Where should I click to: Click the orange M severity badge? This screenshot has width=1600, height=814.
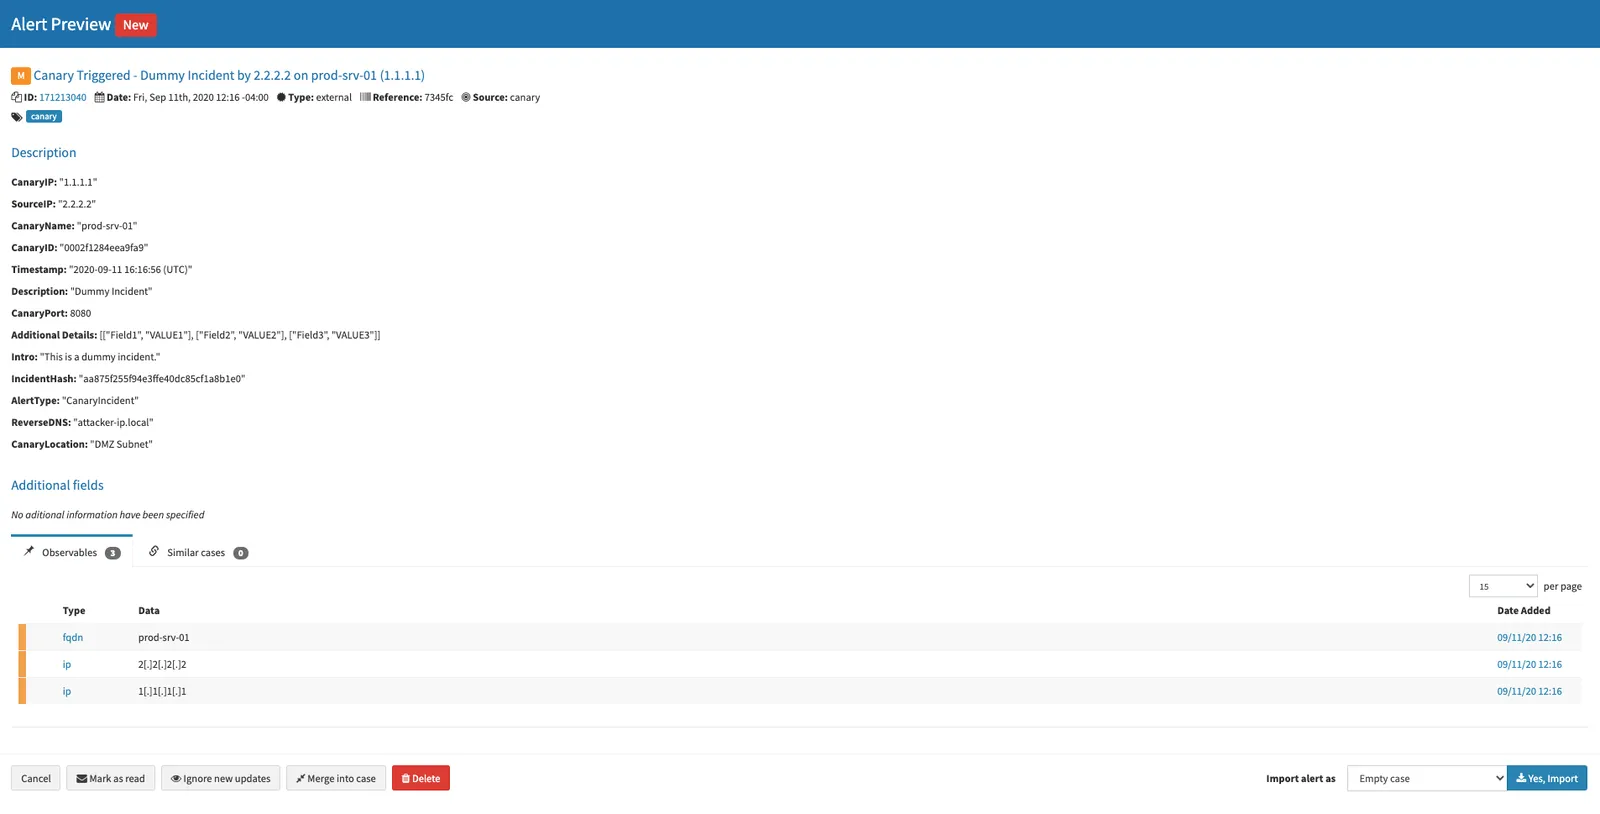point(20,76)
